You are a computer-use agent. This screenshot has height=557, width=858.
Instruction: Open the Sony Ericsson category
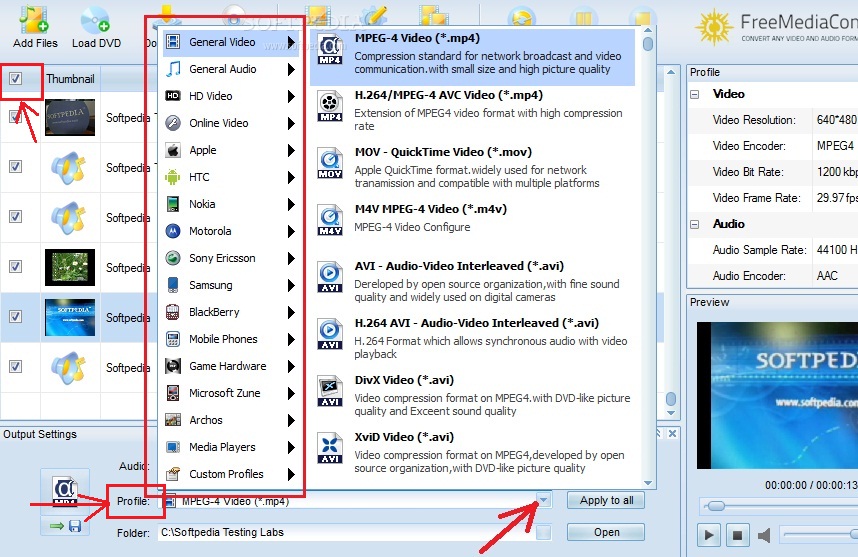(x=231, y=258)
